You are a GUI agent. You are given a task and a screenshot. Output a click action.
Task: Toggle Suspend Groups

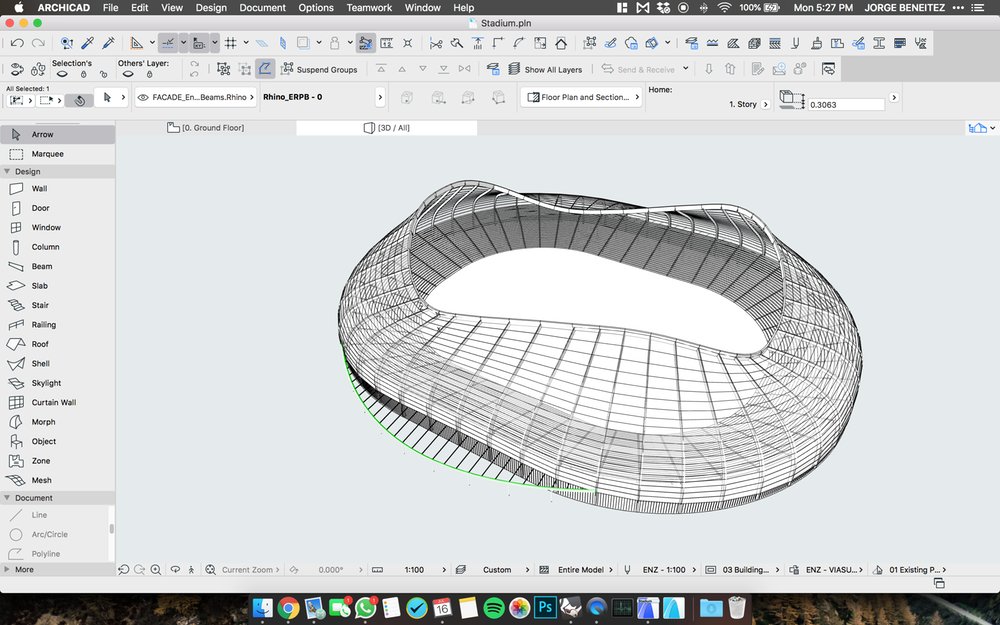pyautogui.click(x=320, y=69)
